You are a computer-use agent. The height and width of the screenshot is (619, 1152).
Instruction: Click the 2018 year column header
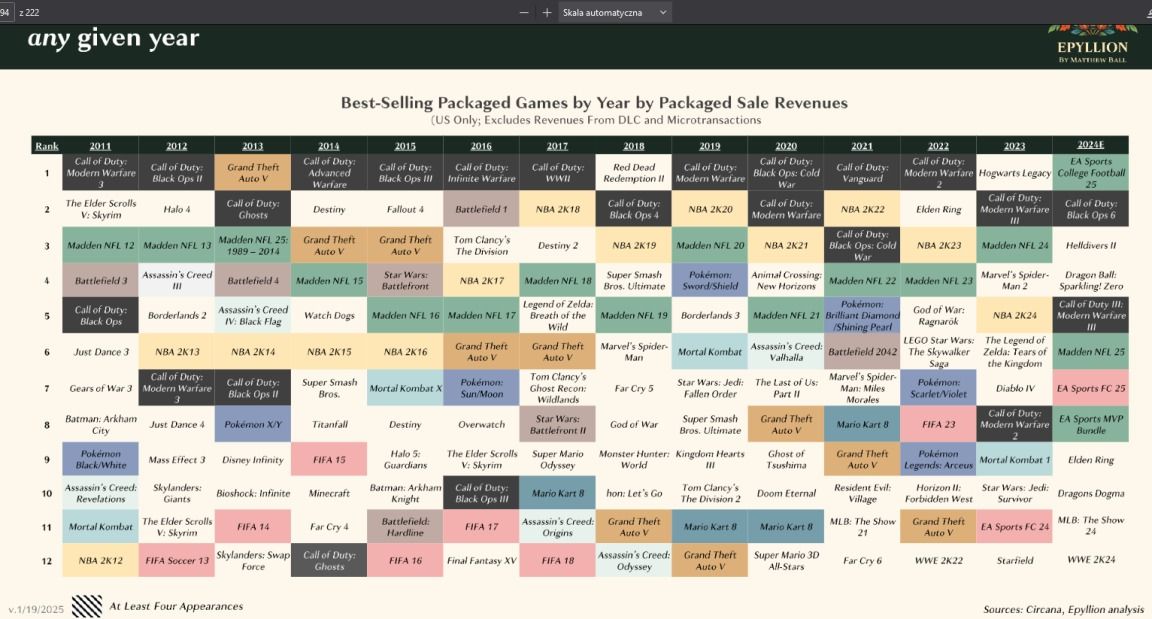(x=633, y=146)
